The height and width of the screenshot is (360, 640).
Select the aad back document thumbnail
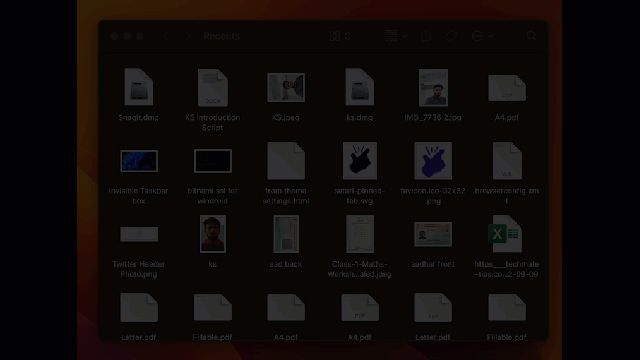coord(286,234)
